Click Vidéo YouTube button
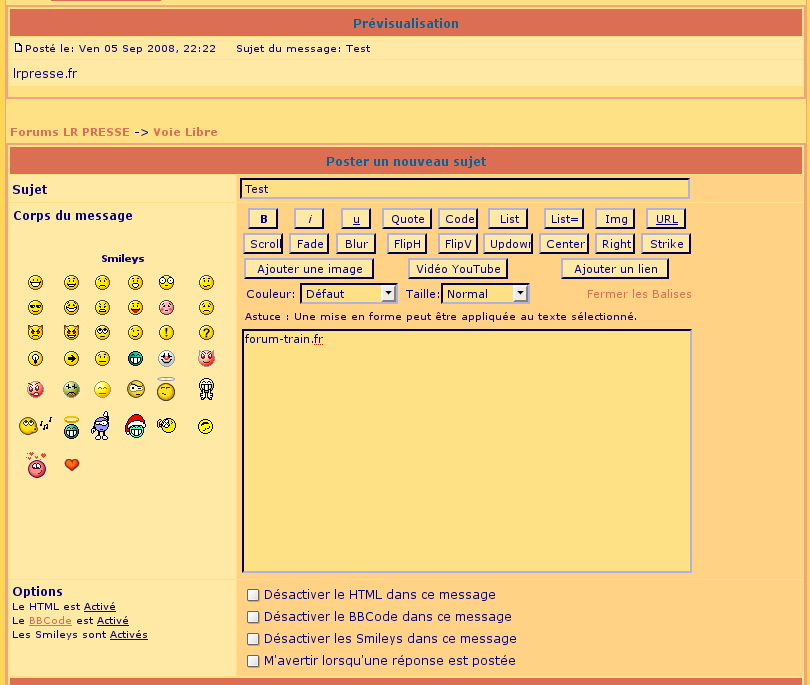Image resolution: width=810 pixels, height=685 pixels. coord(458,269)
